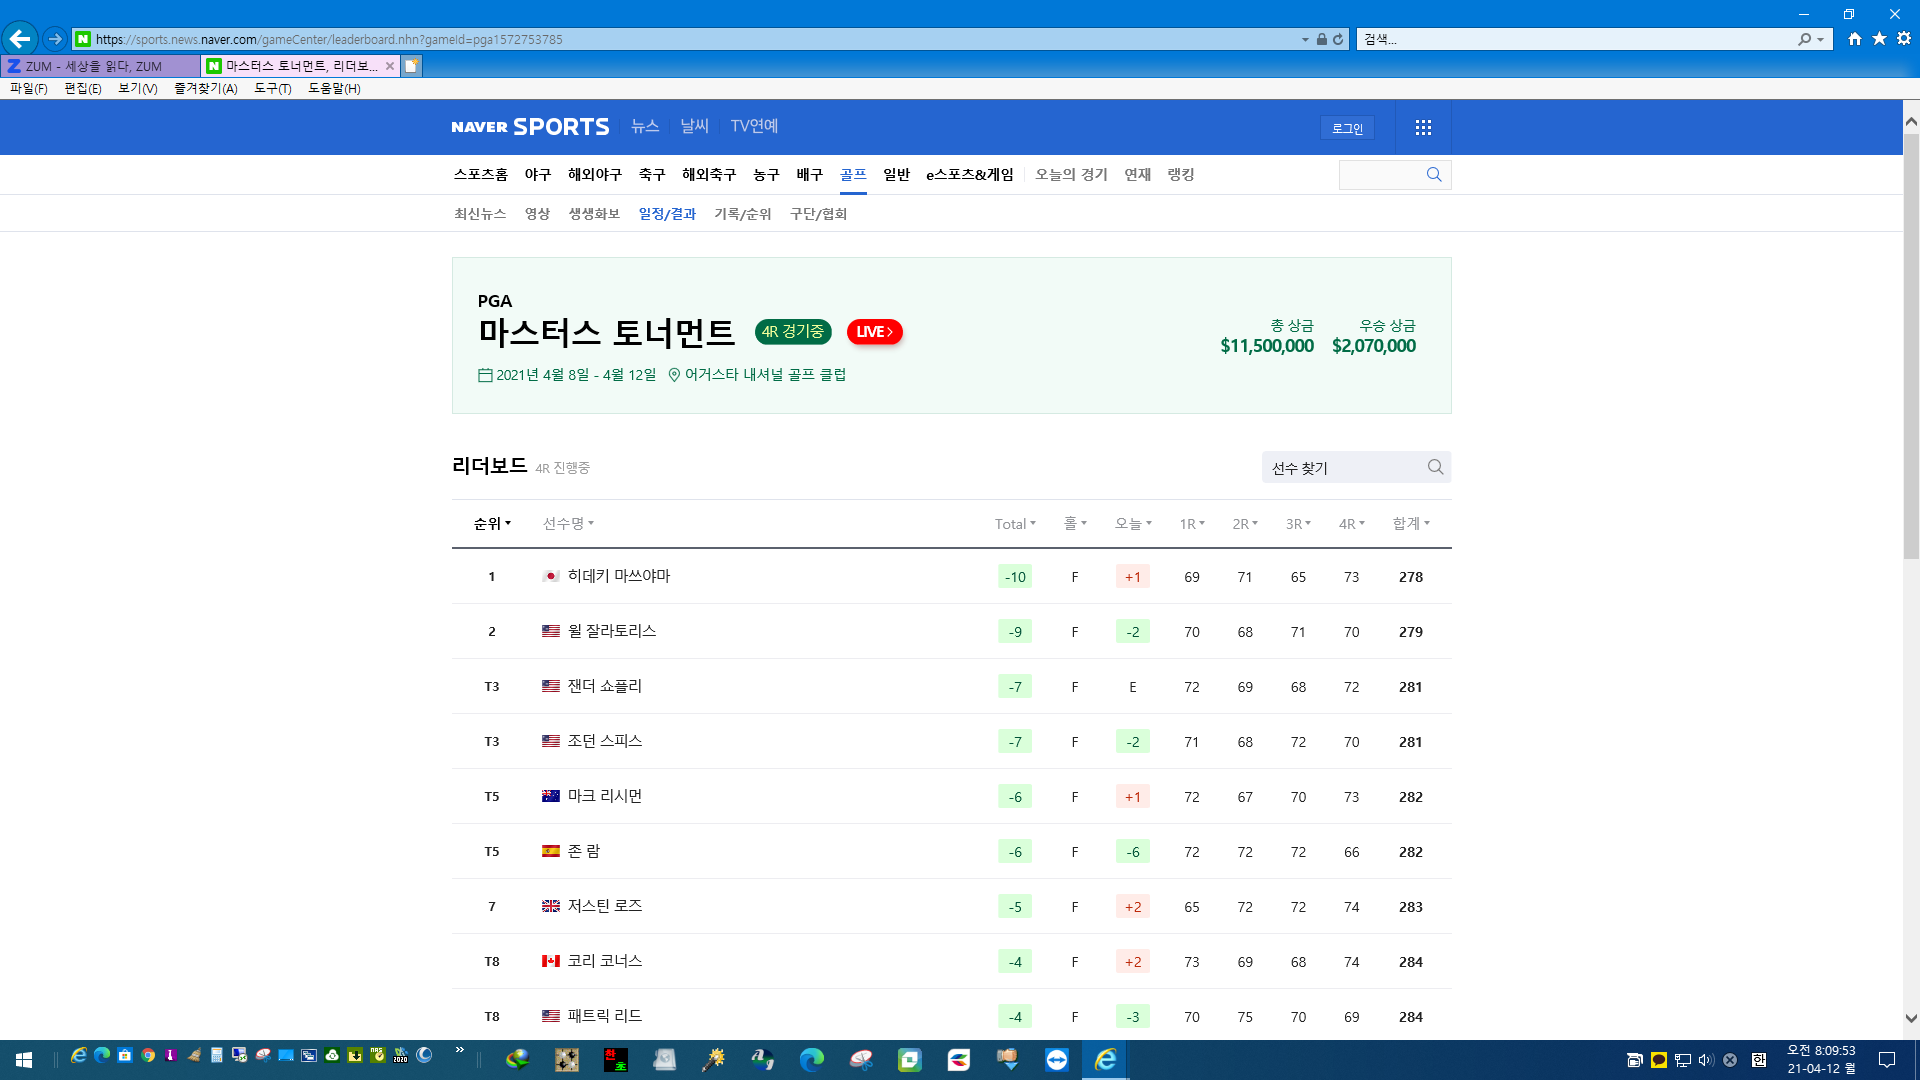Screen dimensions: 1920x1080
Task: Click the page scrollbar down arrow
Action: pos(1911,1019)
